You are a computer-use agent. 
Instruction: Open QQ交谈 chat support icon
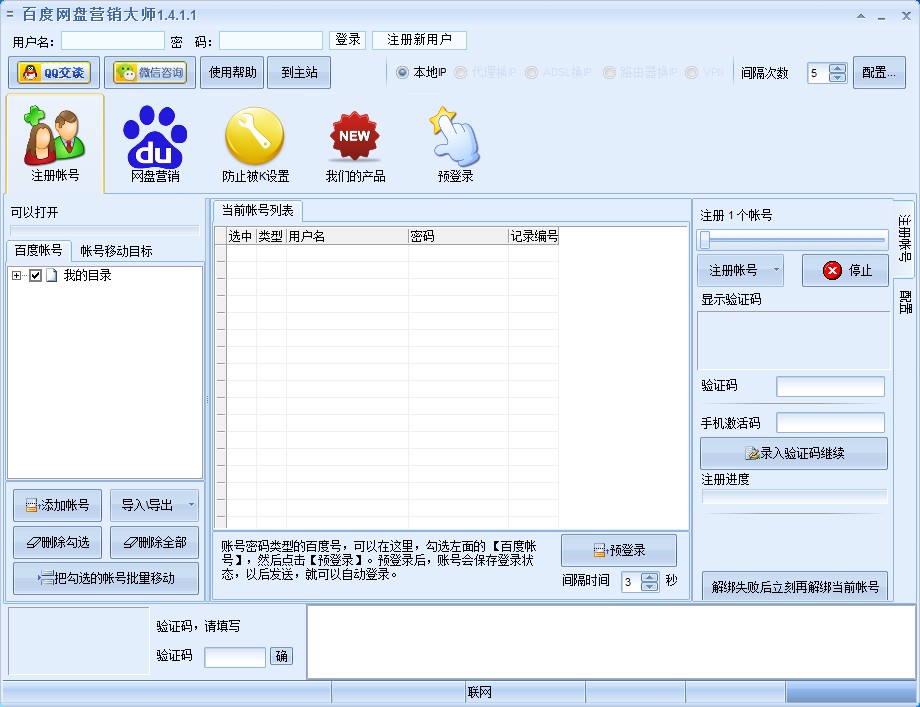point(52,71)
